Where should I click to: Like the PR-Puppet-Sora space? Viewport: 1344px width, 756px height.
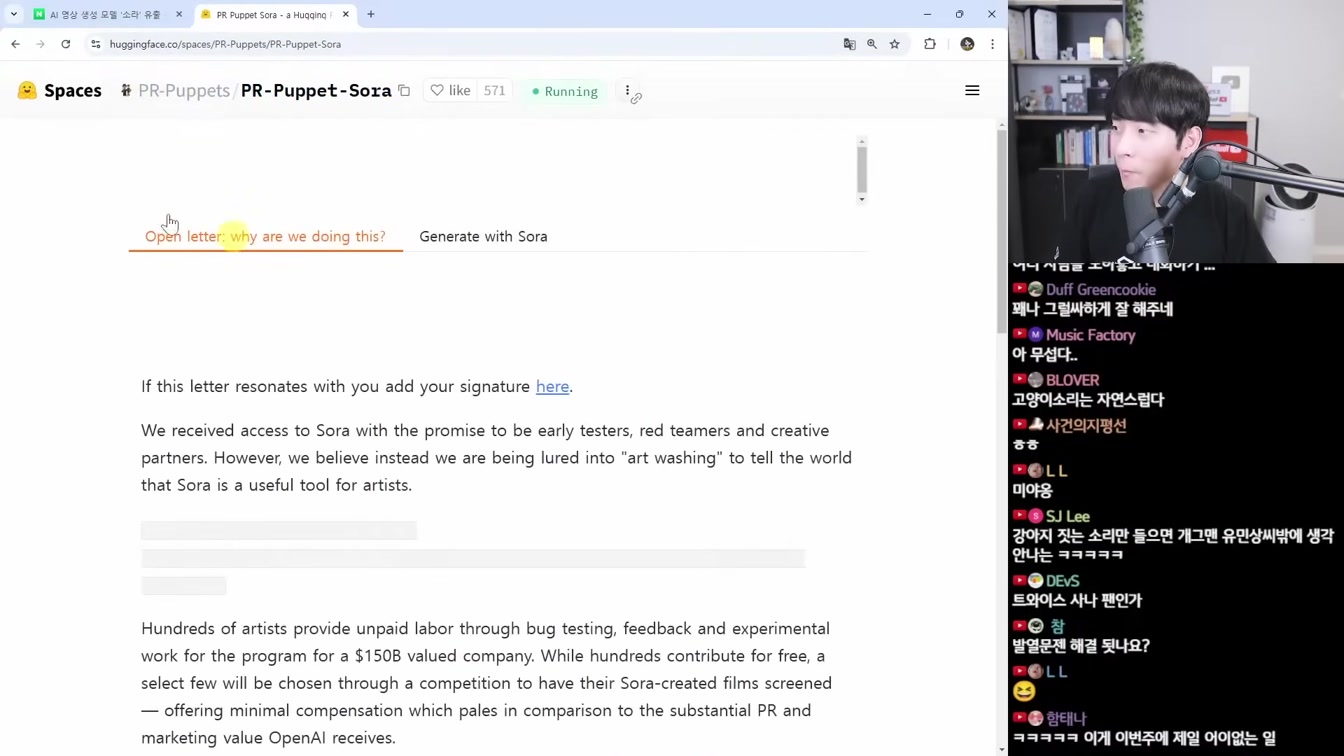450,91
